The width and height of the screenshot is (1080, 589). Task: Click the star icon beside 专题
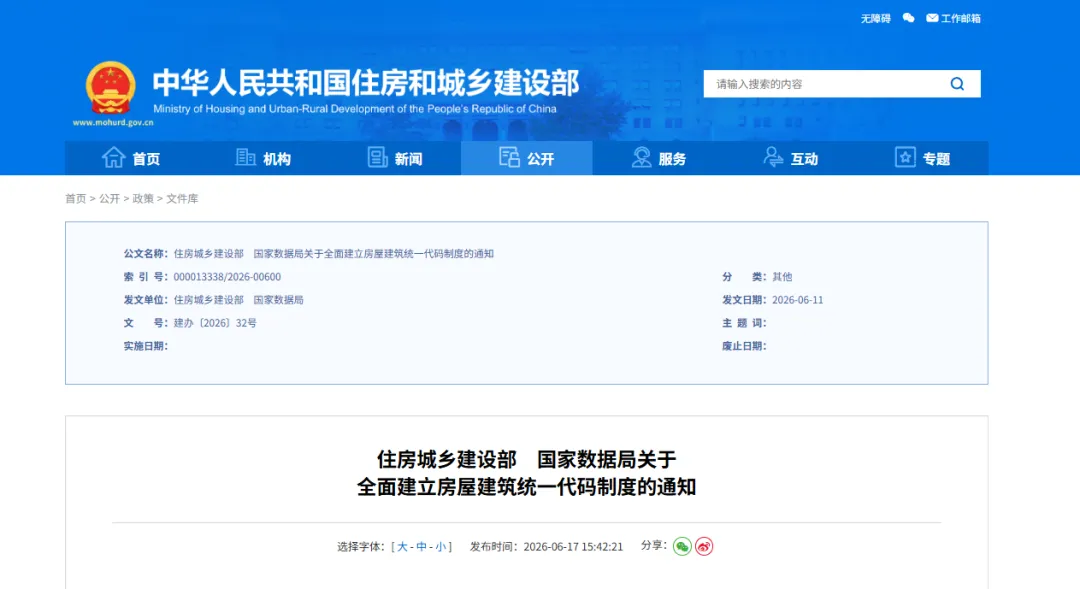click(x=905, y=158)
